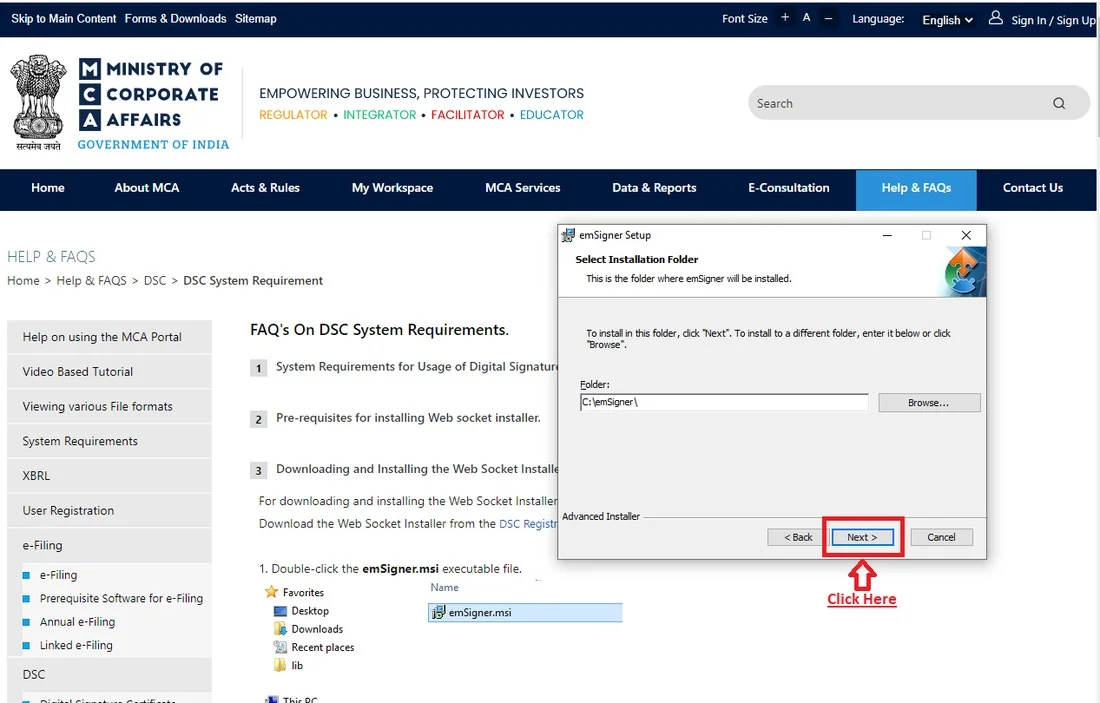The width and height of the screenshot is (1100, 703).
Task: Expand the DSC sidebar section
Action: point(109,674)
